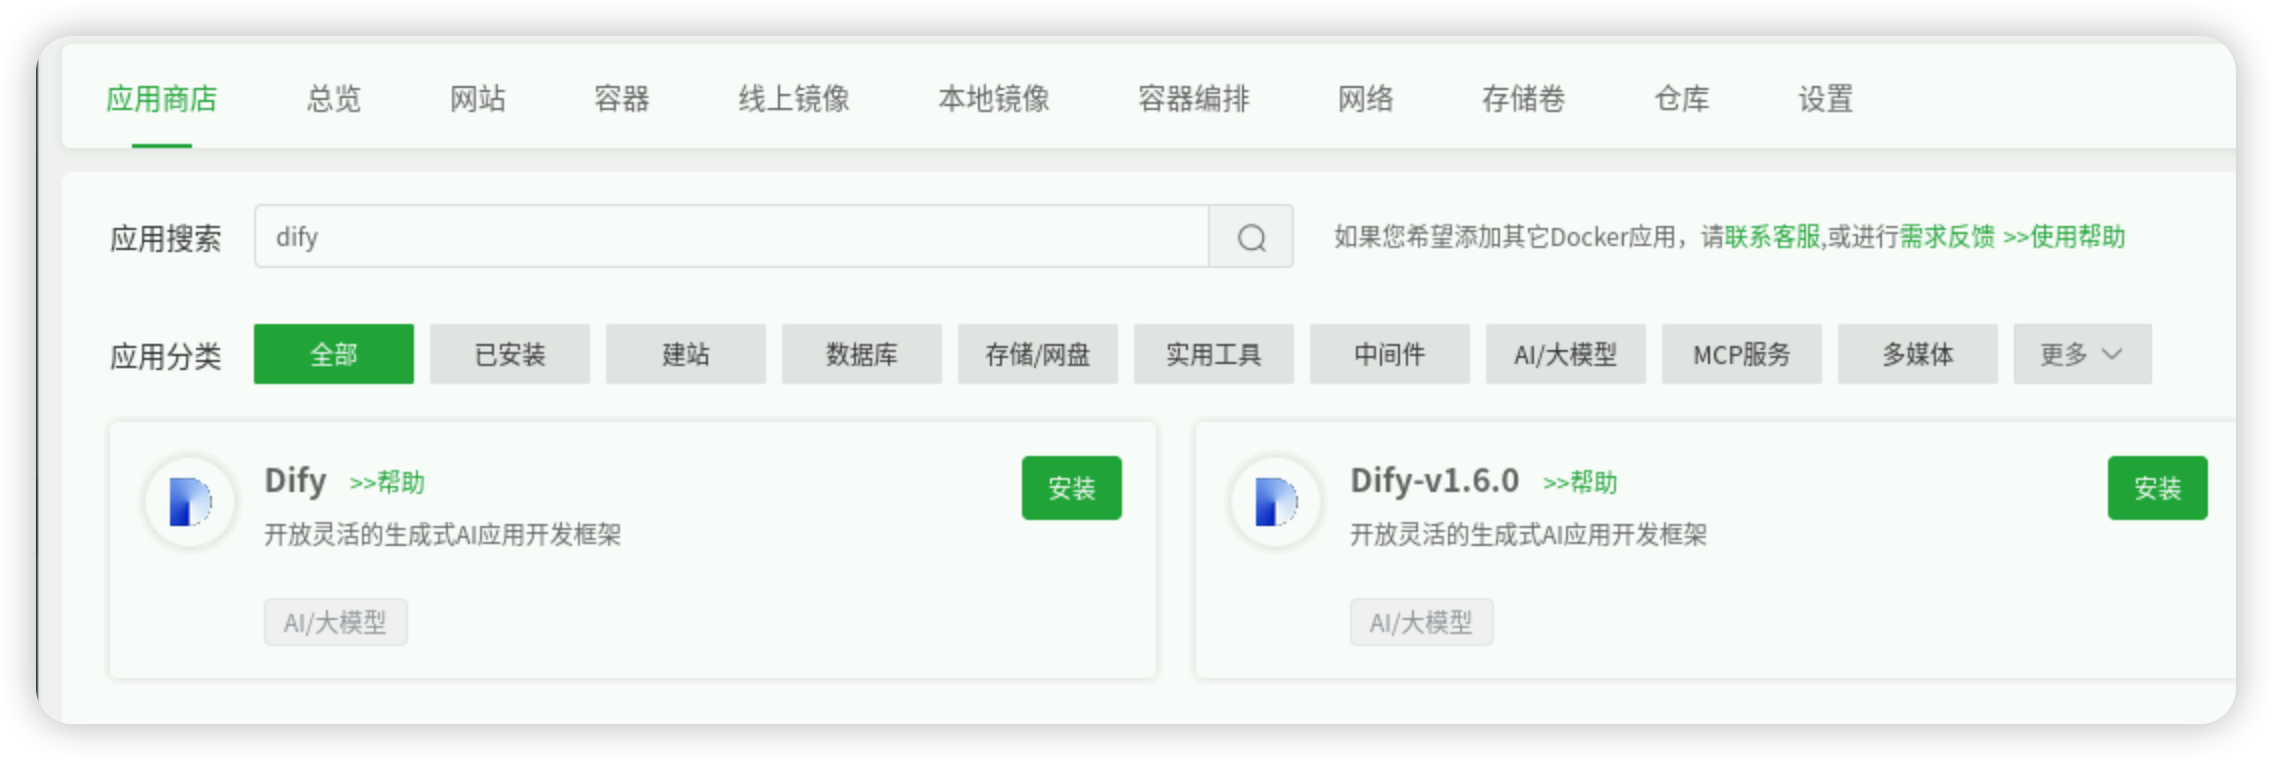This screenshot has height=760, width=2272.
Task: Open the 本地镜像 tab
Action: pos(994,99)
